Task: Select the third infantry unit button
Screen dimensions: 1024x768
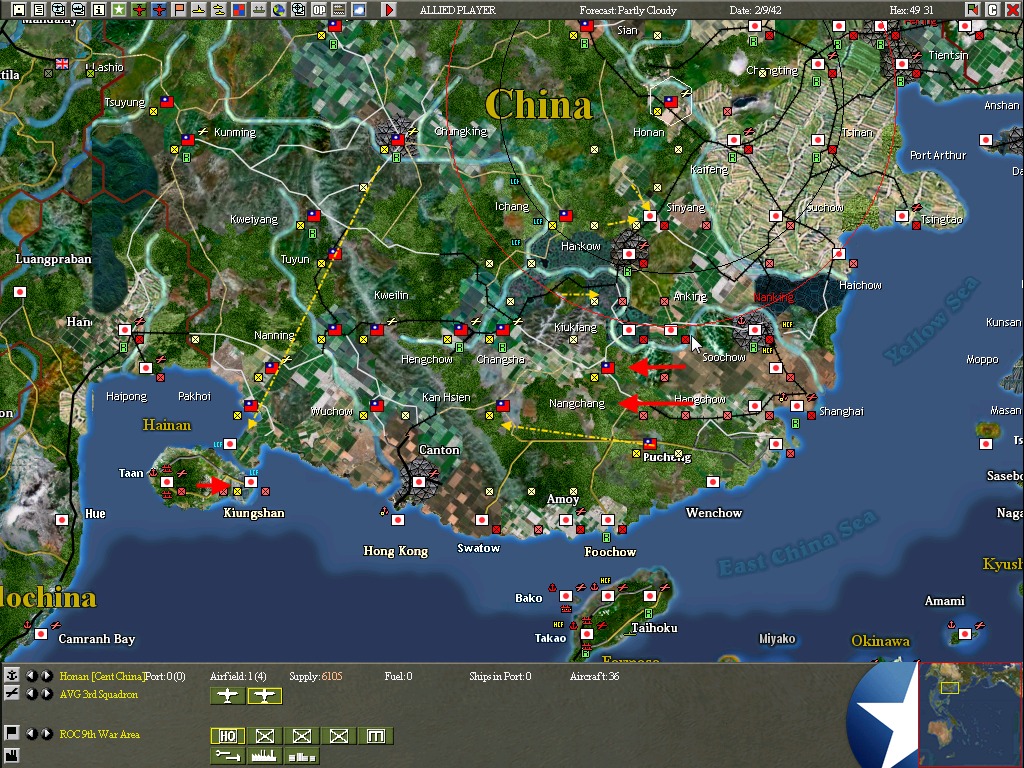Action: tap(338, 736)
